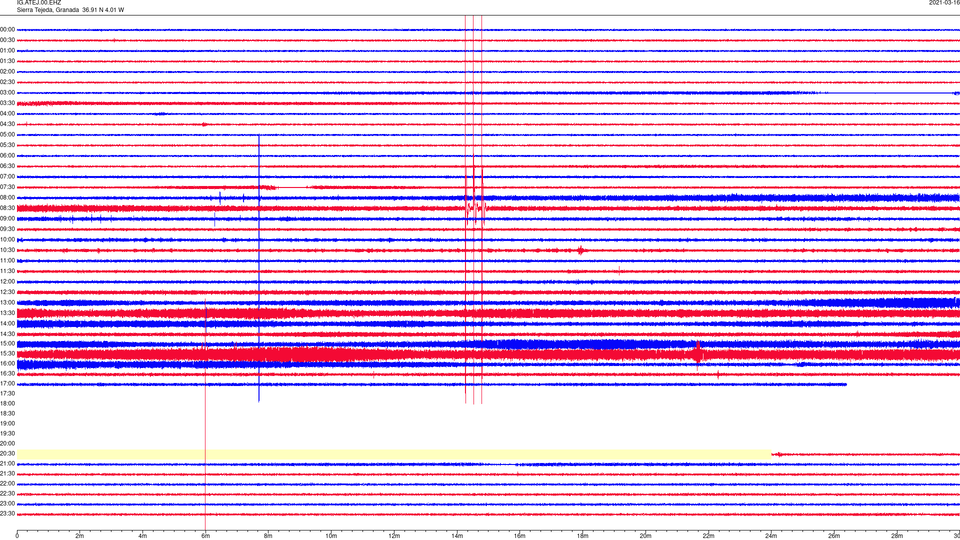
Task: Select the 05:00 row time label
Action: [7, 134]
